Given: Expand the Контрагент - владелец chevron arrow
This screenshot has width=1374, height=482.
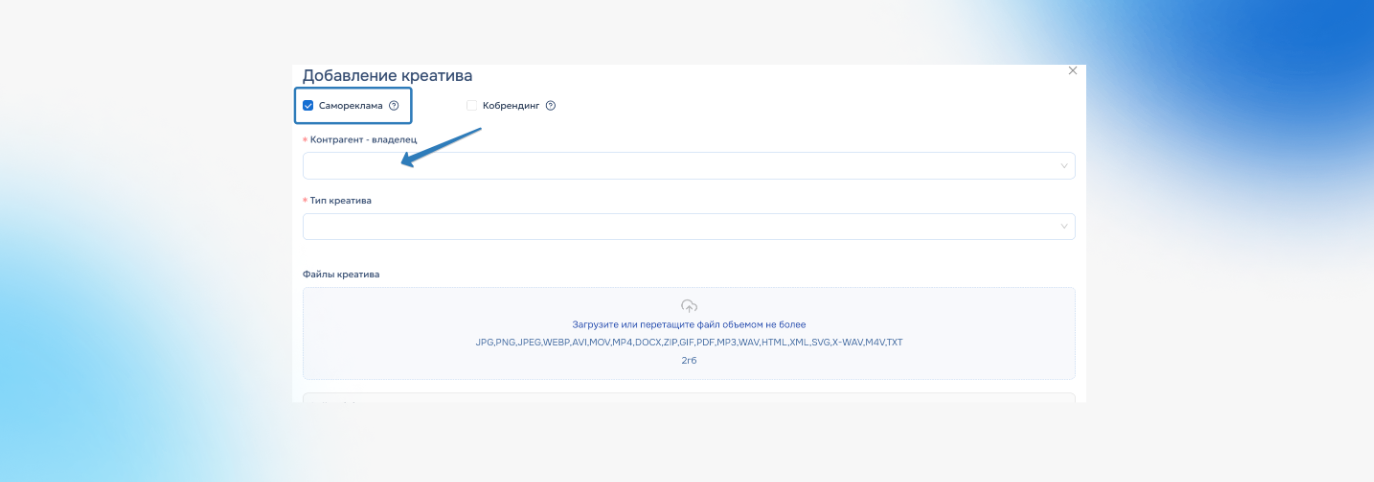Looking at the screenshot, I should (x=1064, y=166).
